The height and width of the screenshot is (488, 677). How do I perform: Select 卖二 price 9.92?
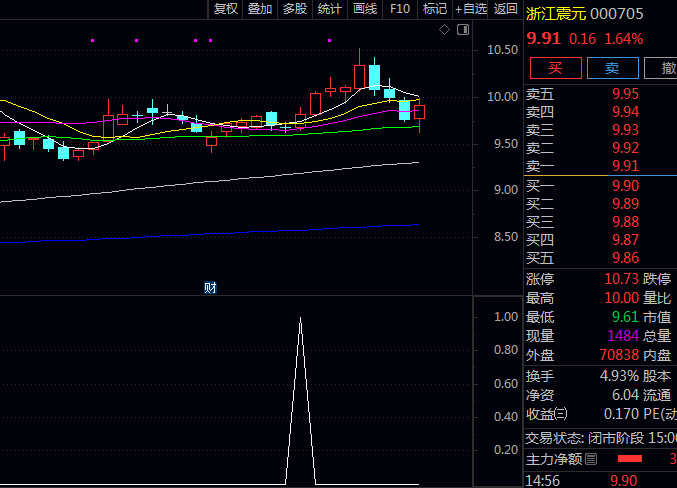(x=625, y=148)
